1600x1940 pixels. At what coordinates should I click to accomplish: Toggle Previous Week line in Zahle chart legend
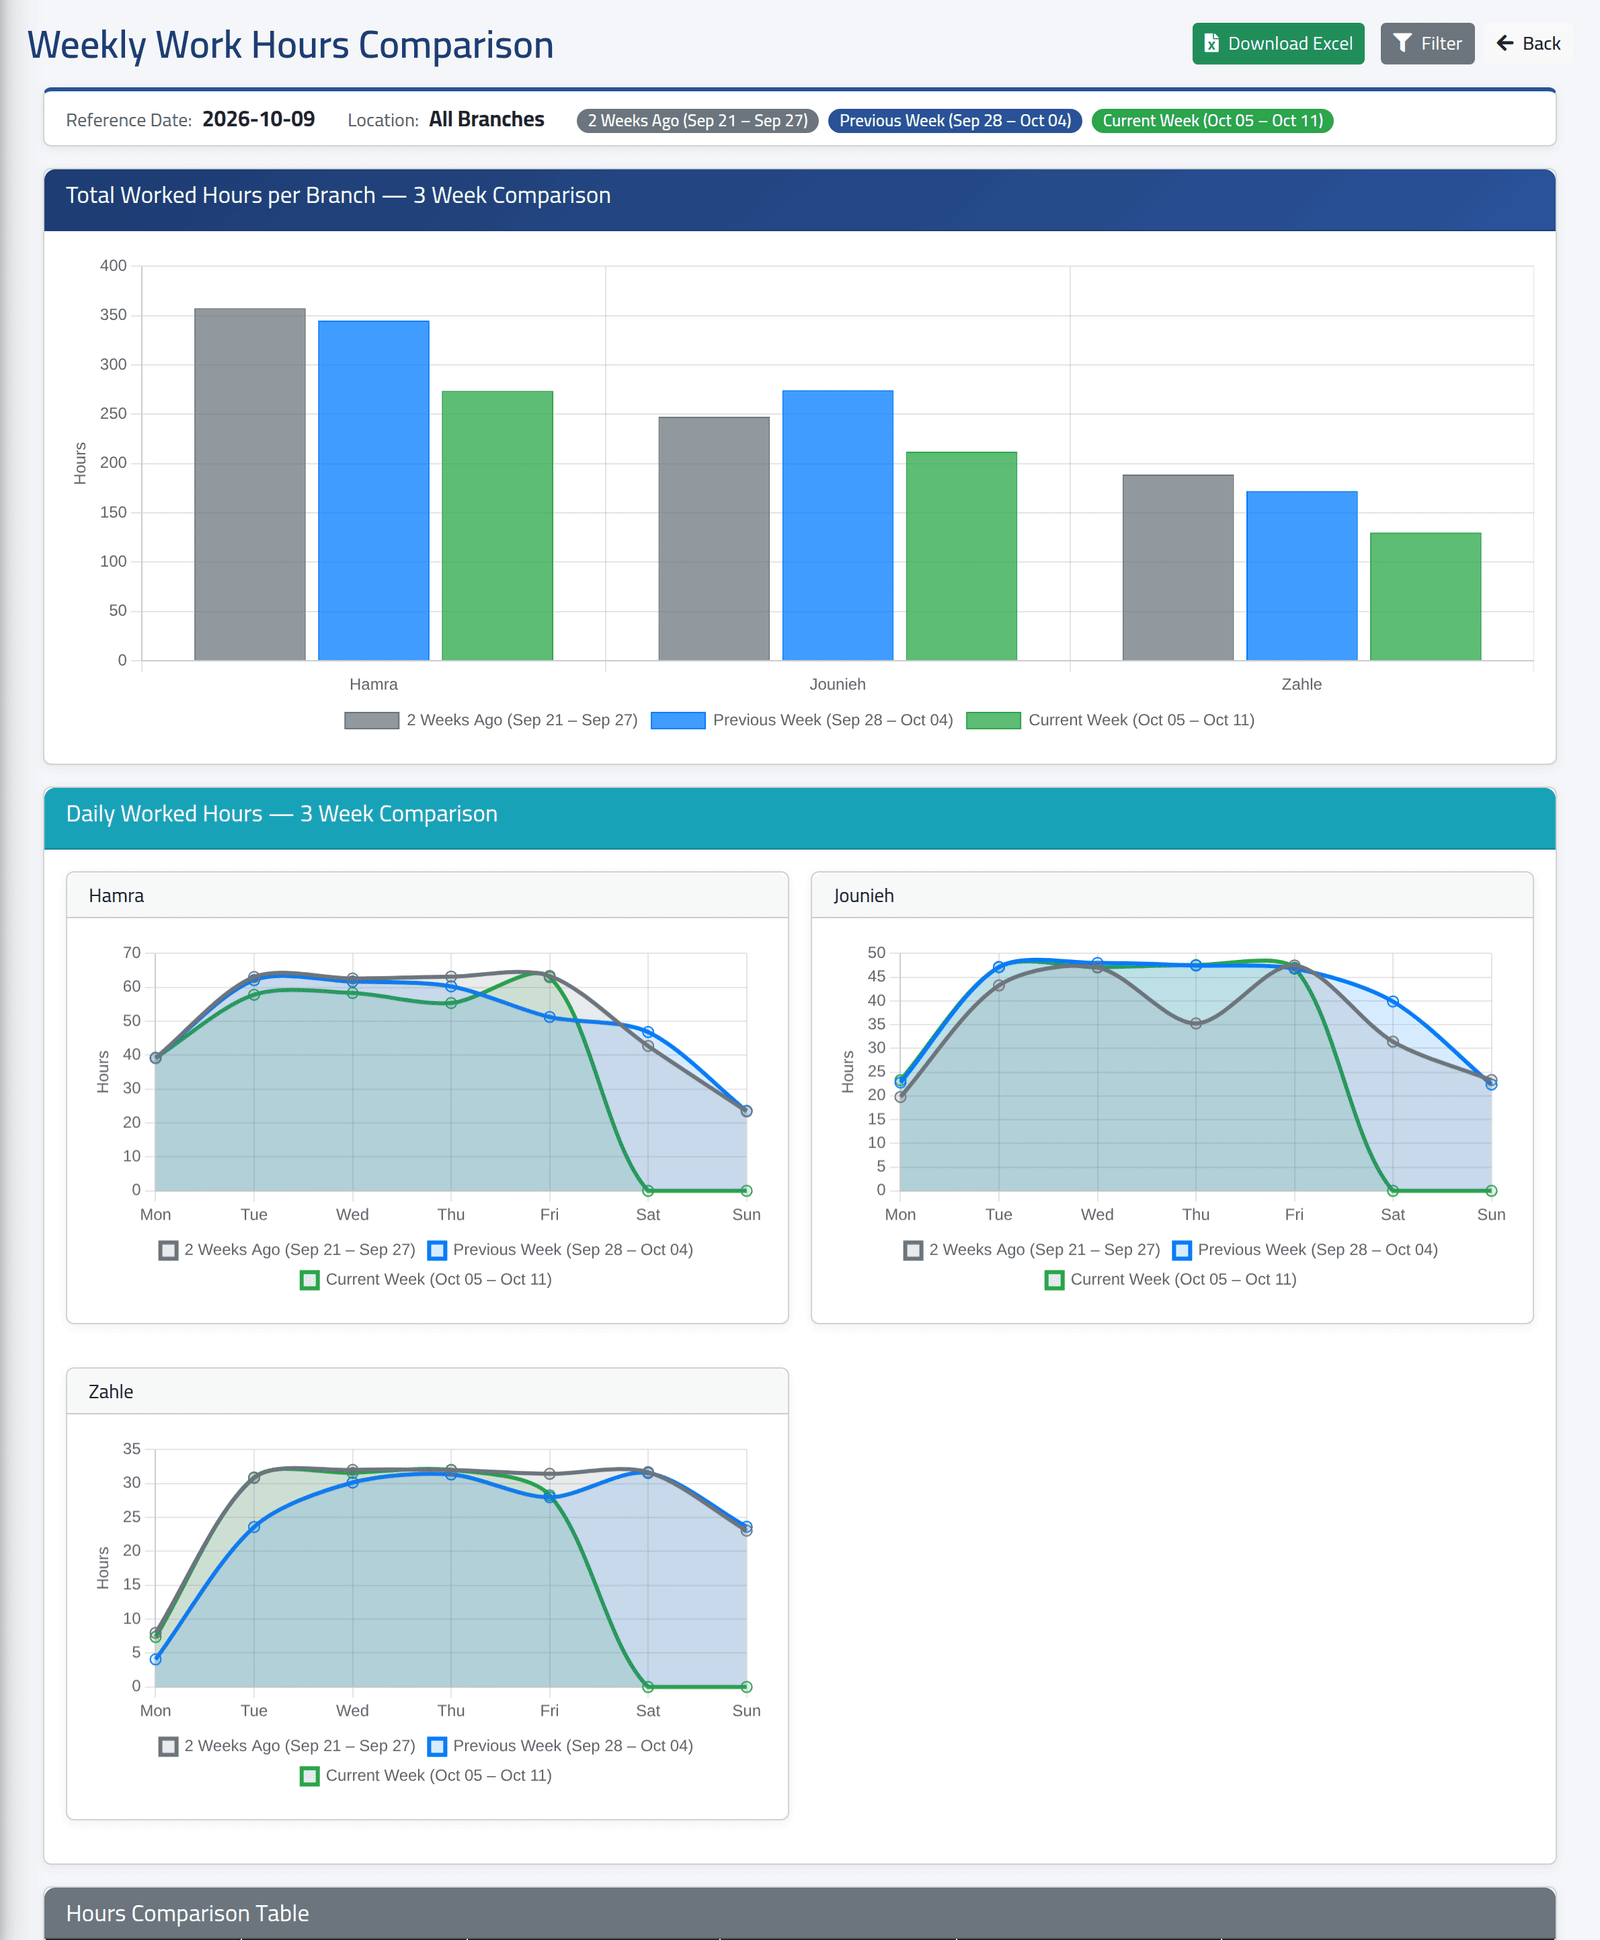pos(560,1746)
